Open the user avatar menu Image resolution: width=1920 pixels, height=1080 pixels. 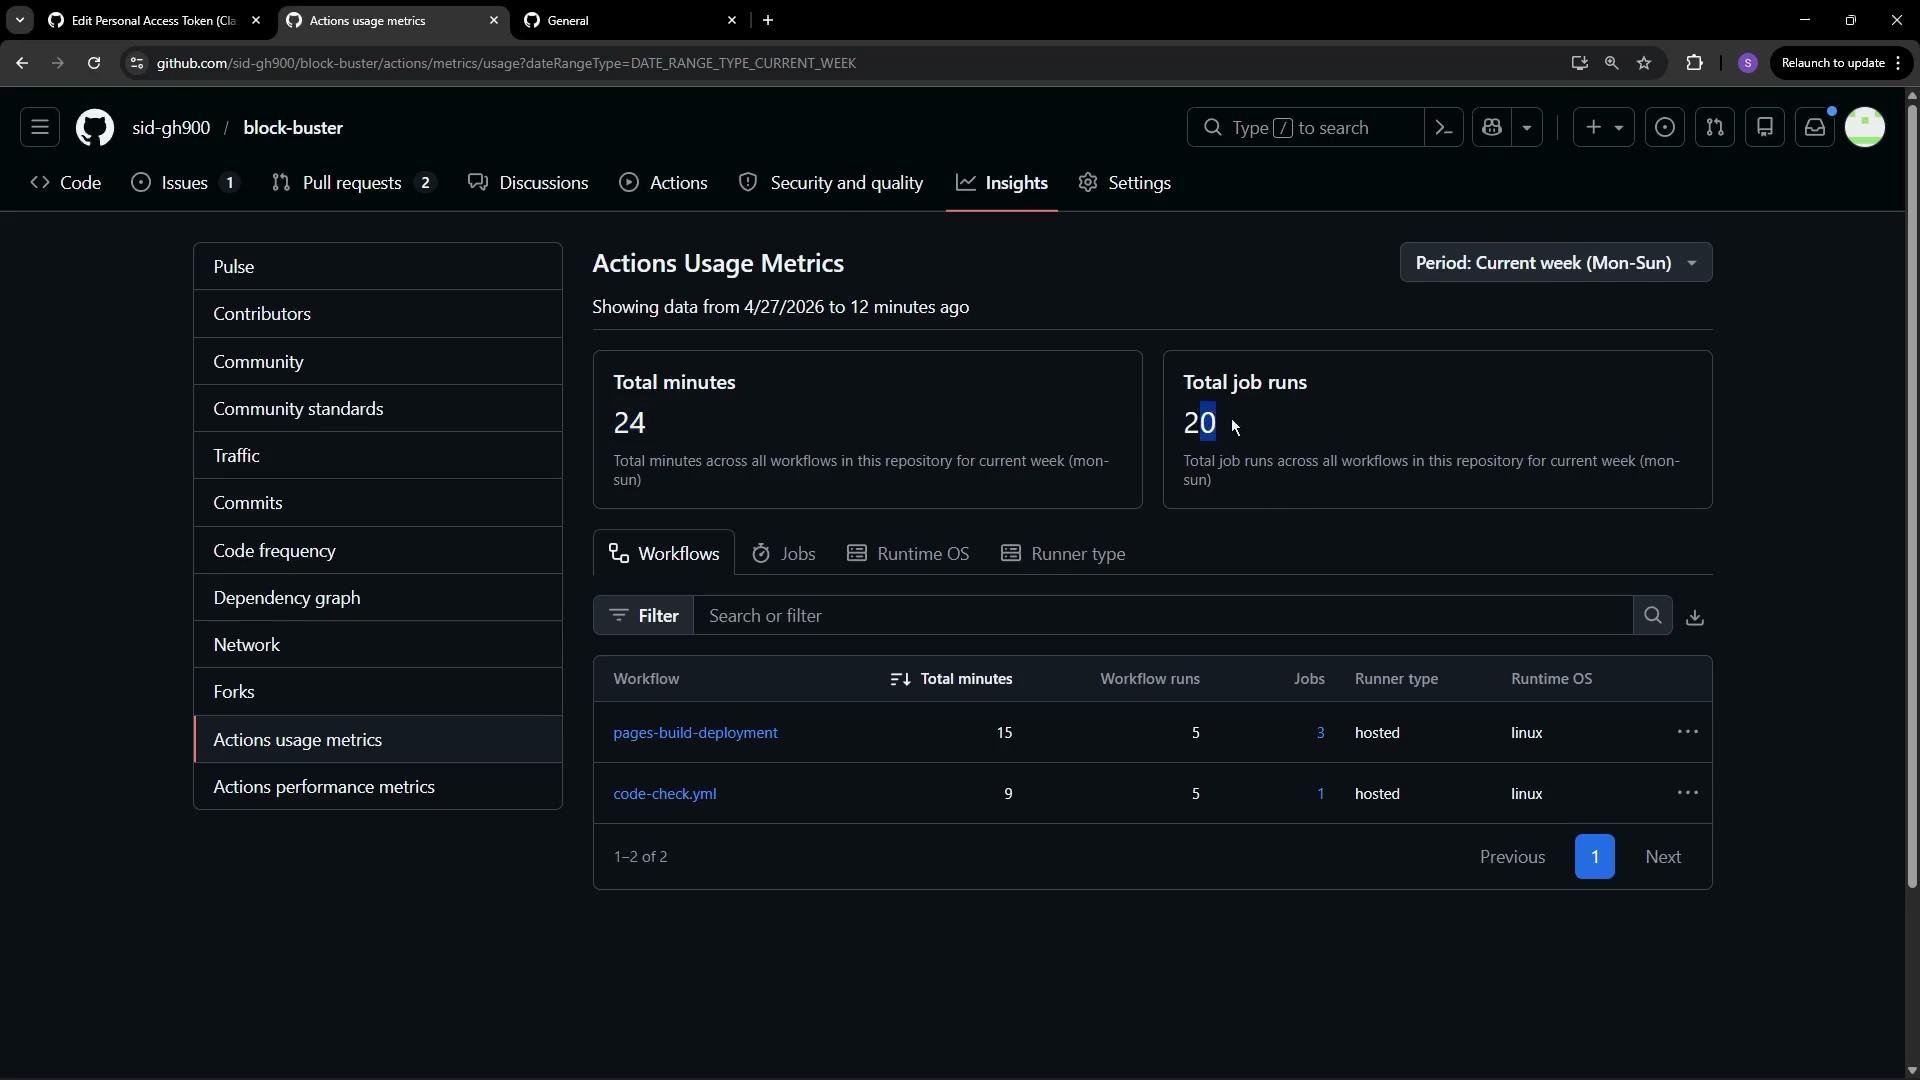click(x=1865, y=128)
